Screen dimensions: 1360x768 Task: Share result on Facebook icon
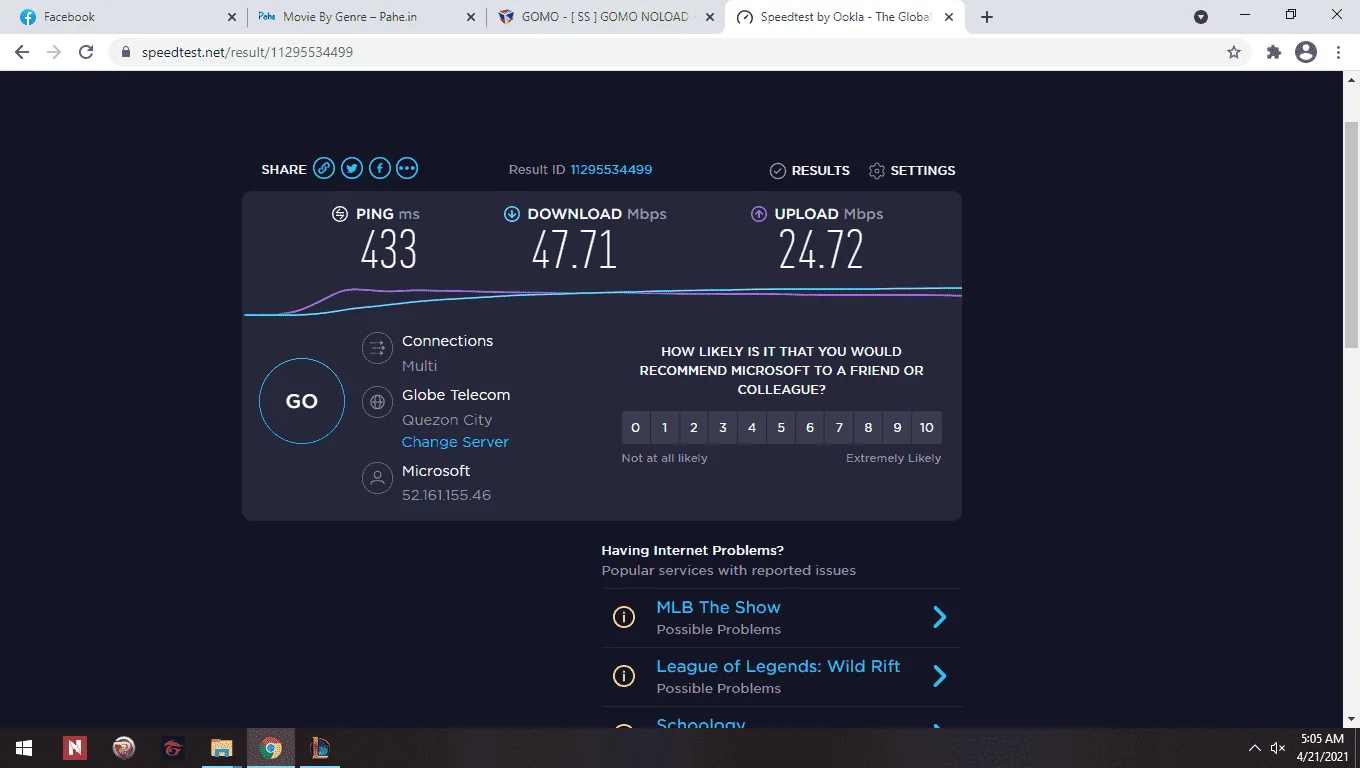380,169
